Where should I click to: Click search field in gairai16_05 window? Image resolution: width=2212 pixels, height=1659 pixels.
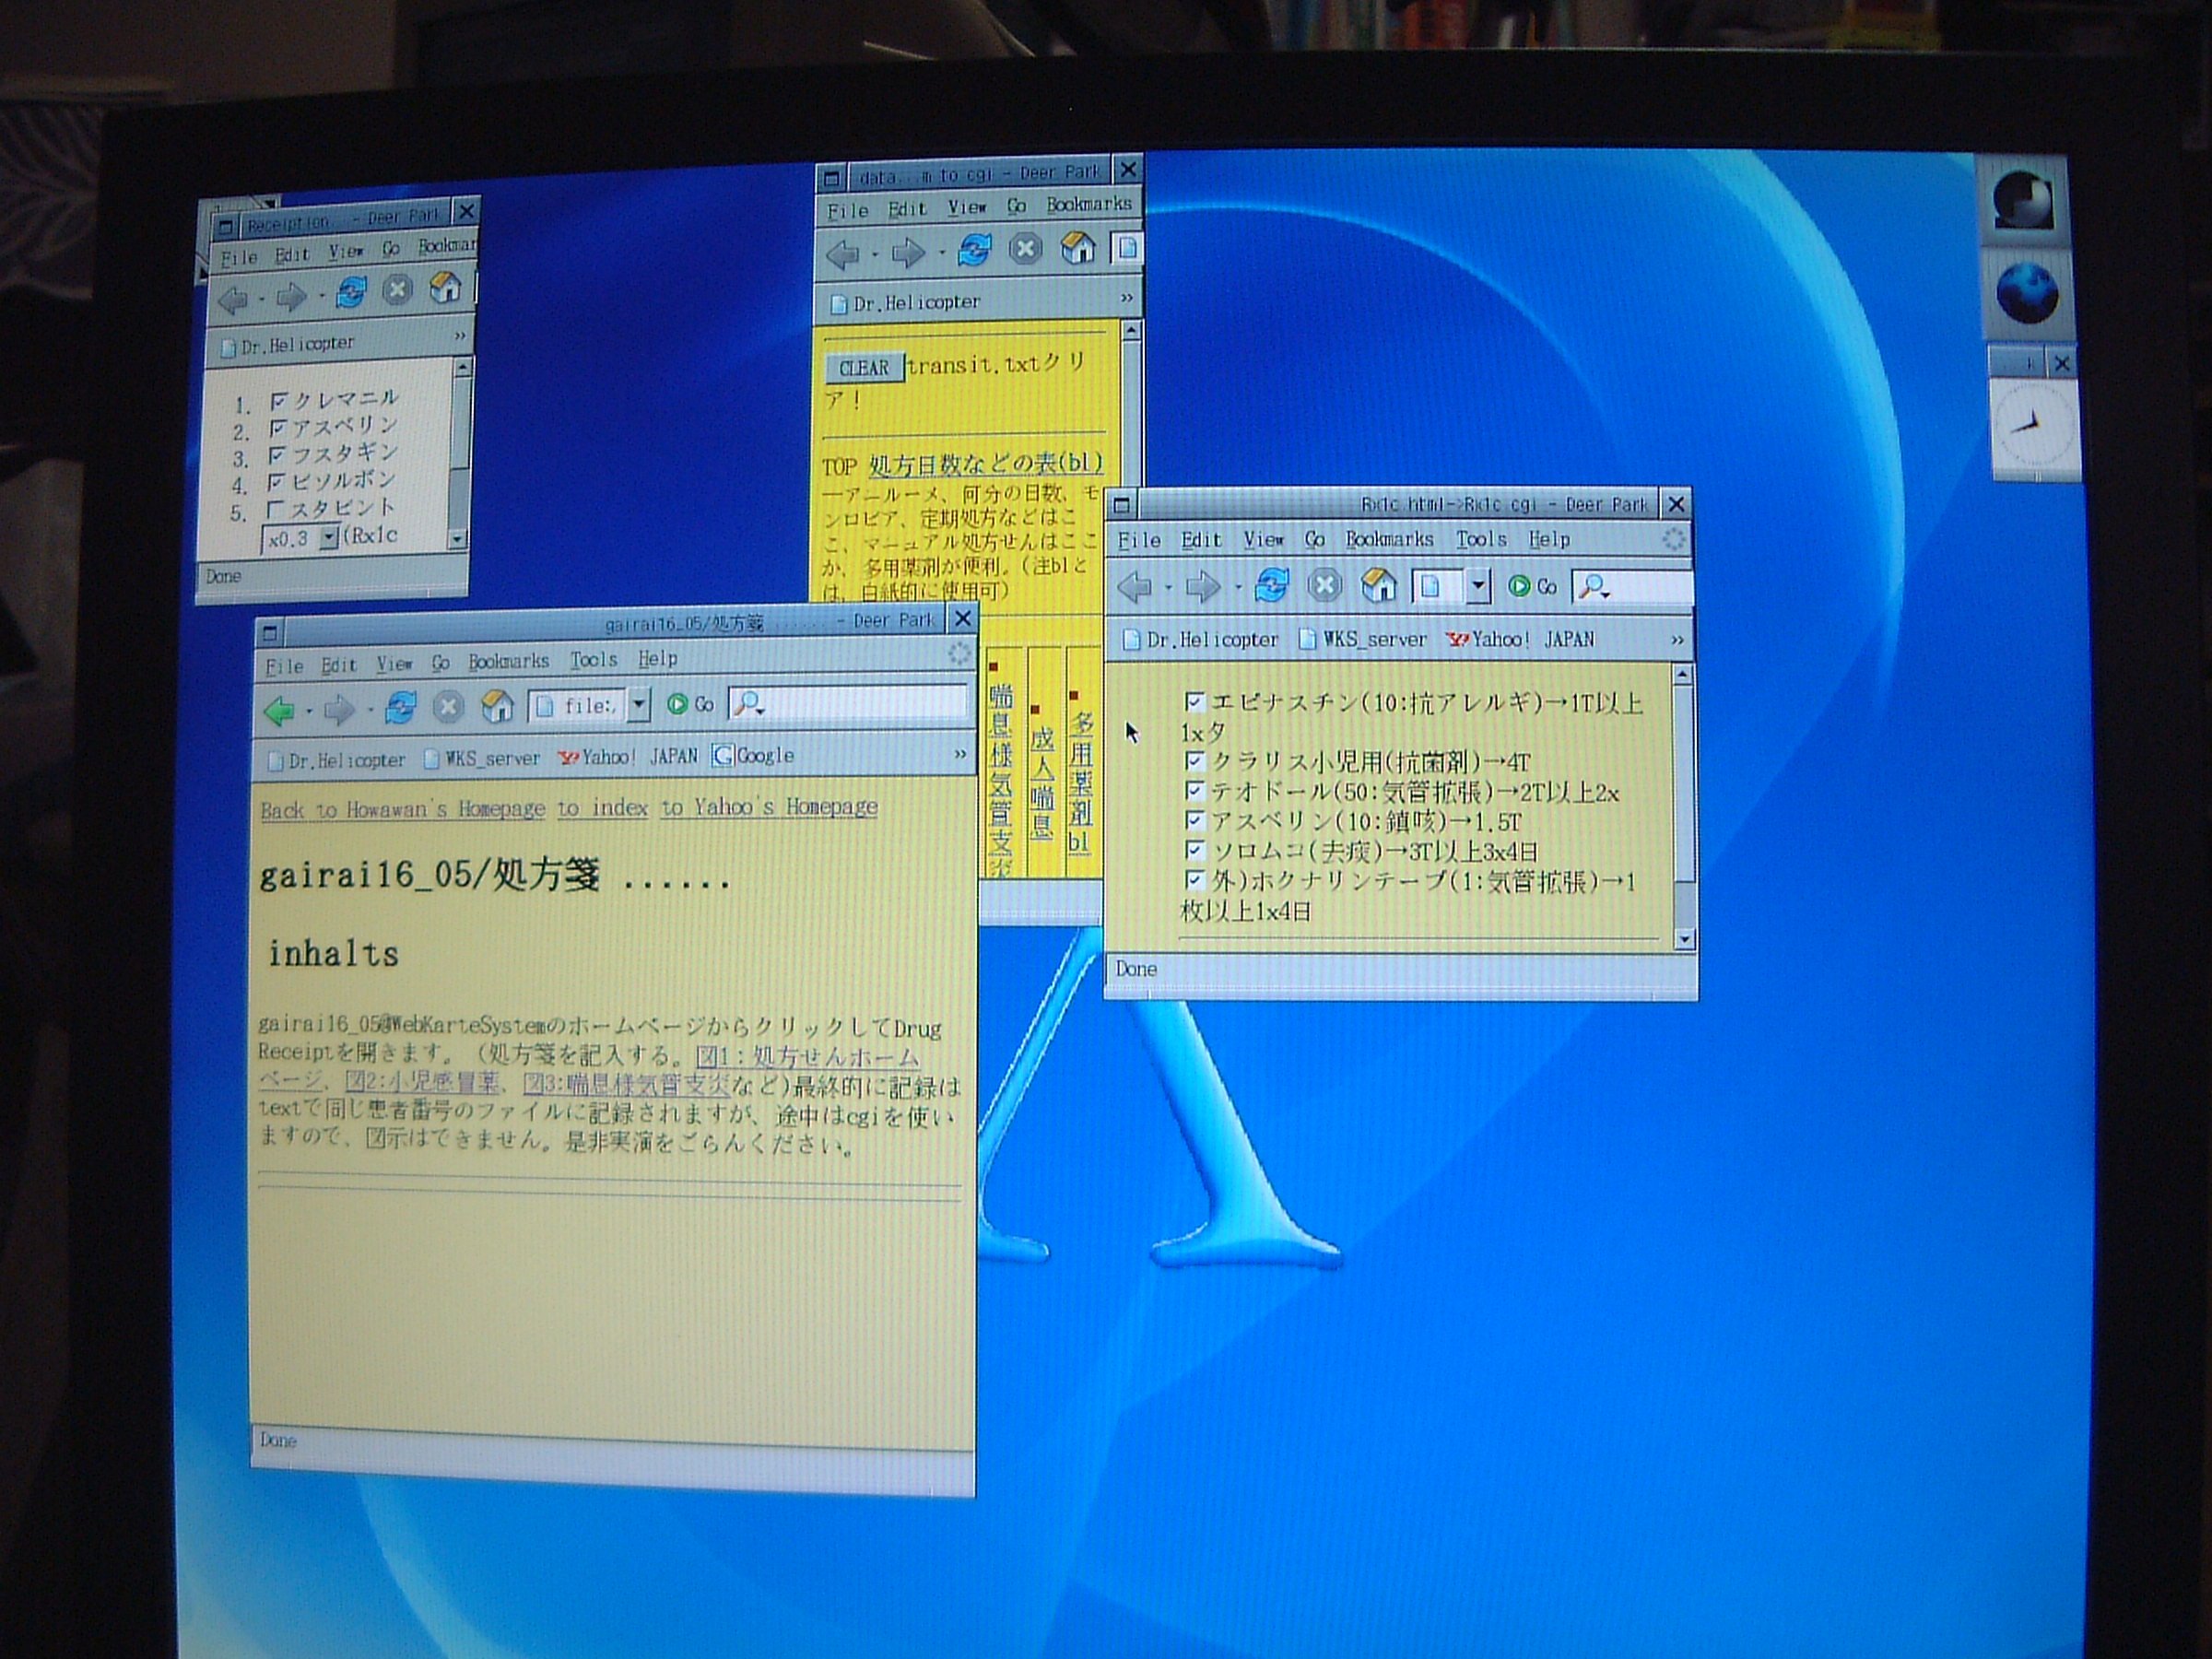point(849,703)
